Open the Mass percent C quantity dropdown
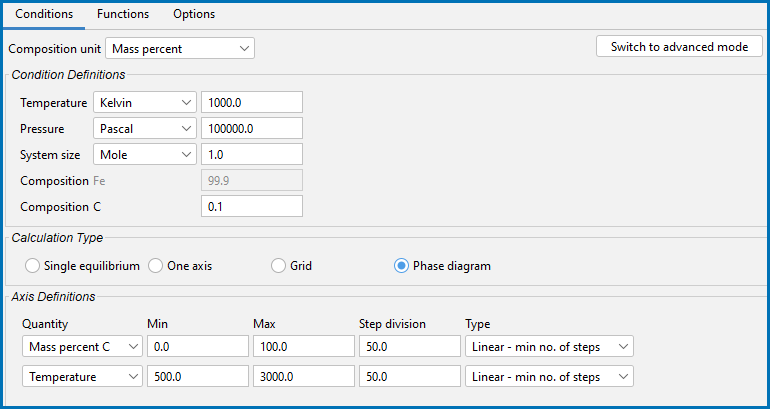The height and width of the screenshot is (409, 770). tap(82, 347)
